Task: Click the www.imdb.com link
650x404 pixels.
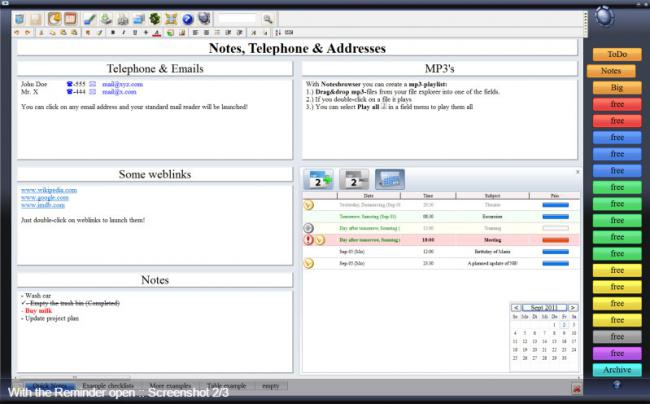Action: (43, 205)
